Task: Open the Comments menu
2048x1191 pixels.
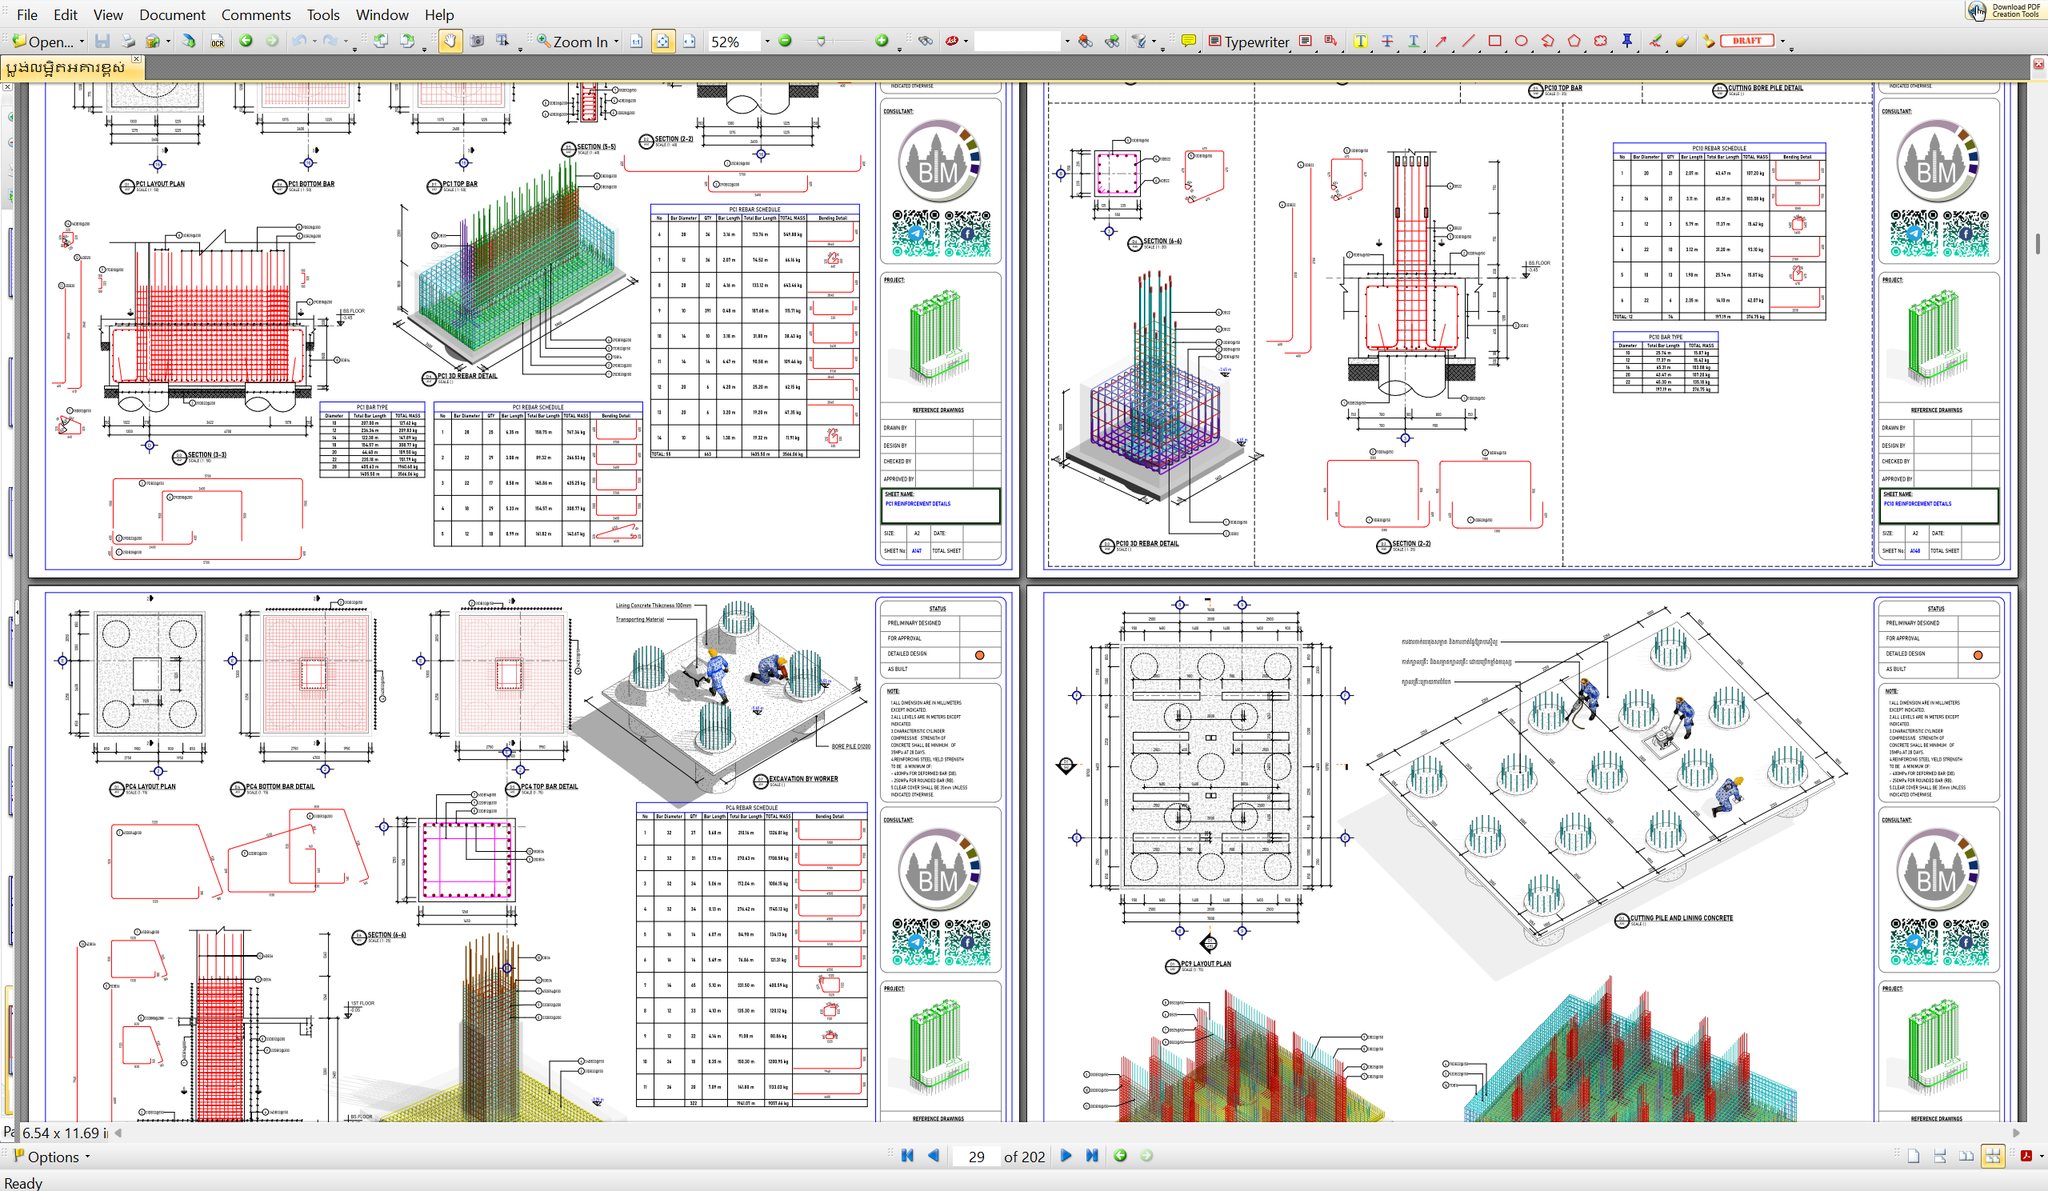Action: 256,14
